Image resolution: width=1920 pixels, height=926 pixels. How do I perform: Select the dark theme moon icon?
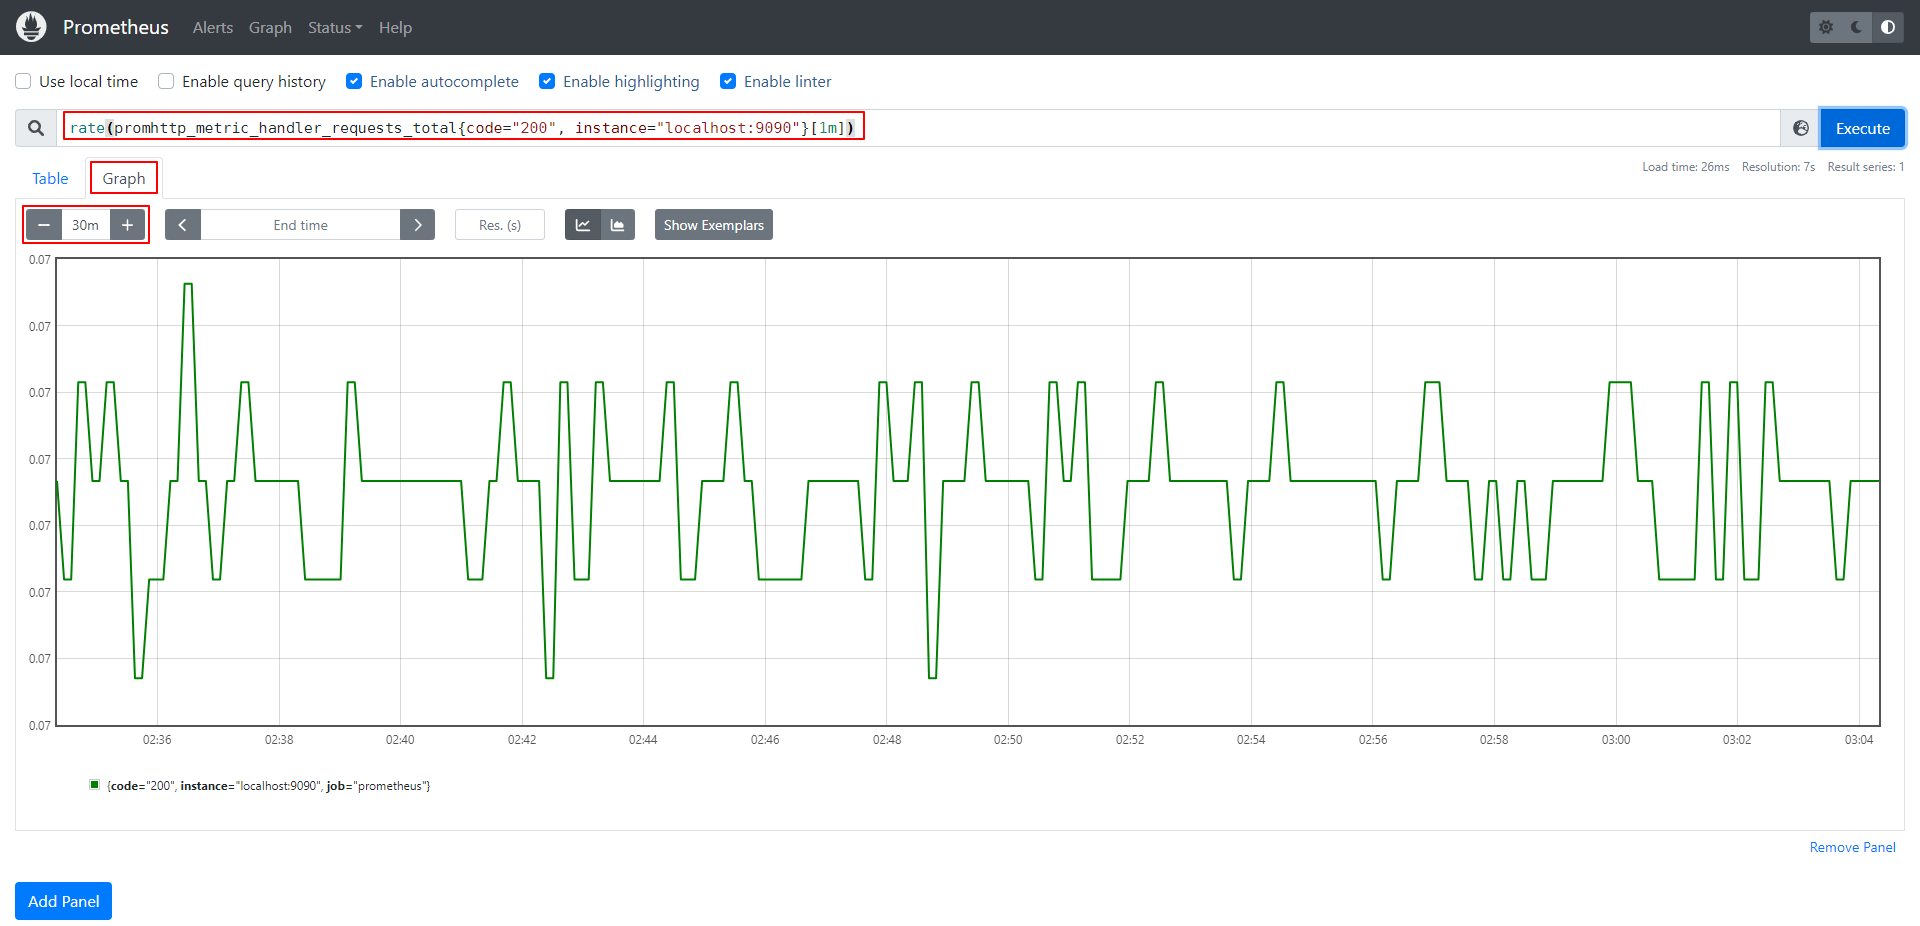tap(1857, 27)
